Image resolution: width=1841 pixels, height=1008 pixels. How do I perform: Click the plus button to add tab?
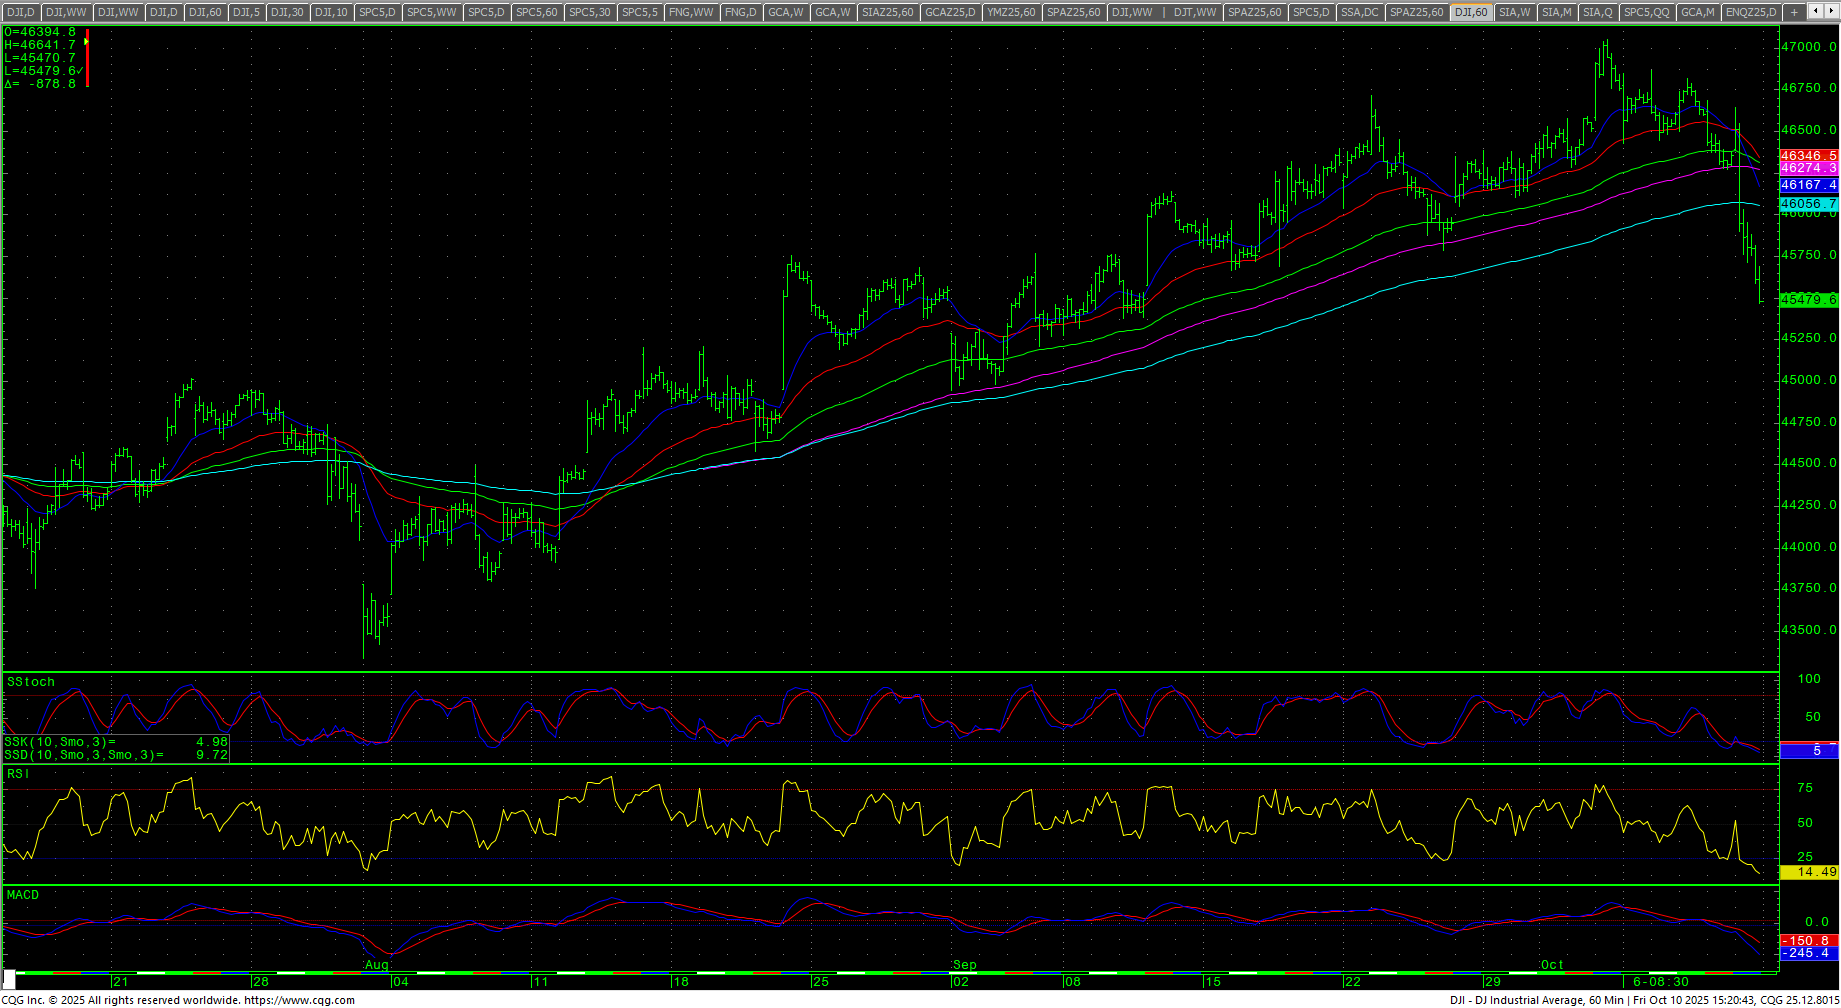[x=1794, y=12]
